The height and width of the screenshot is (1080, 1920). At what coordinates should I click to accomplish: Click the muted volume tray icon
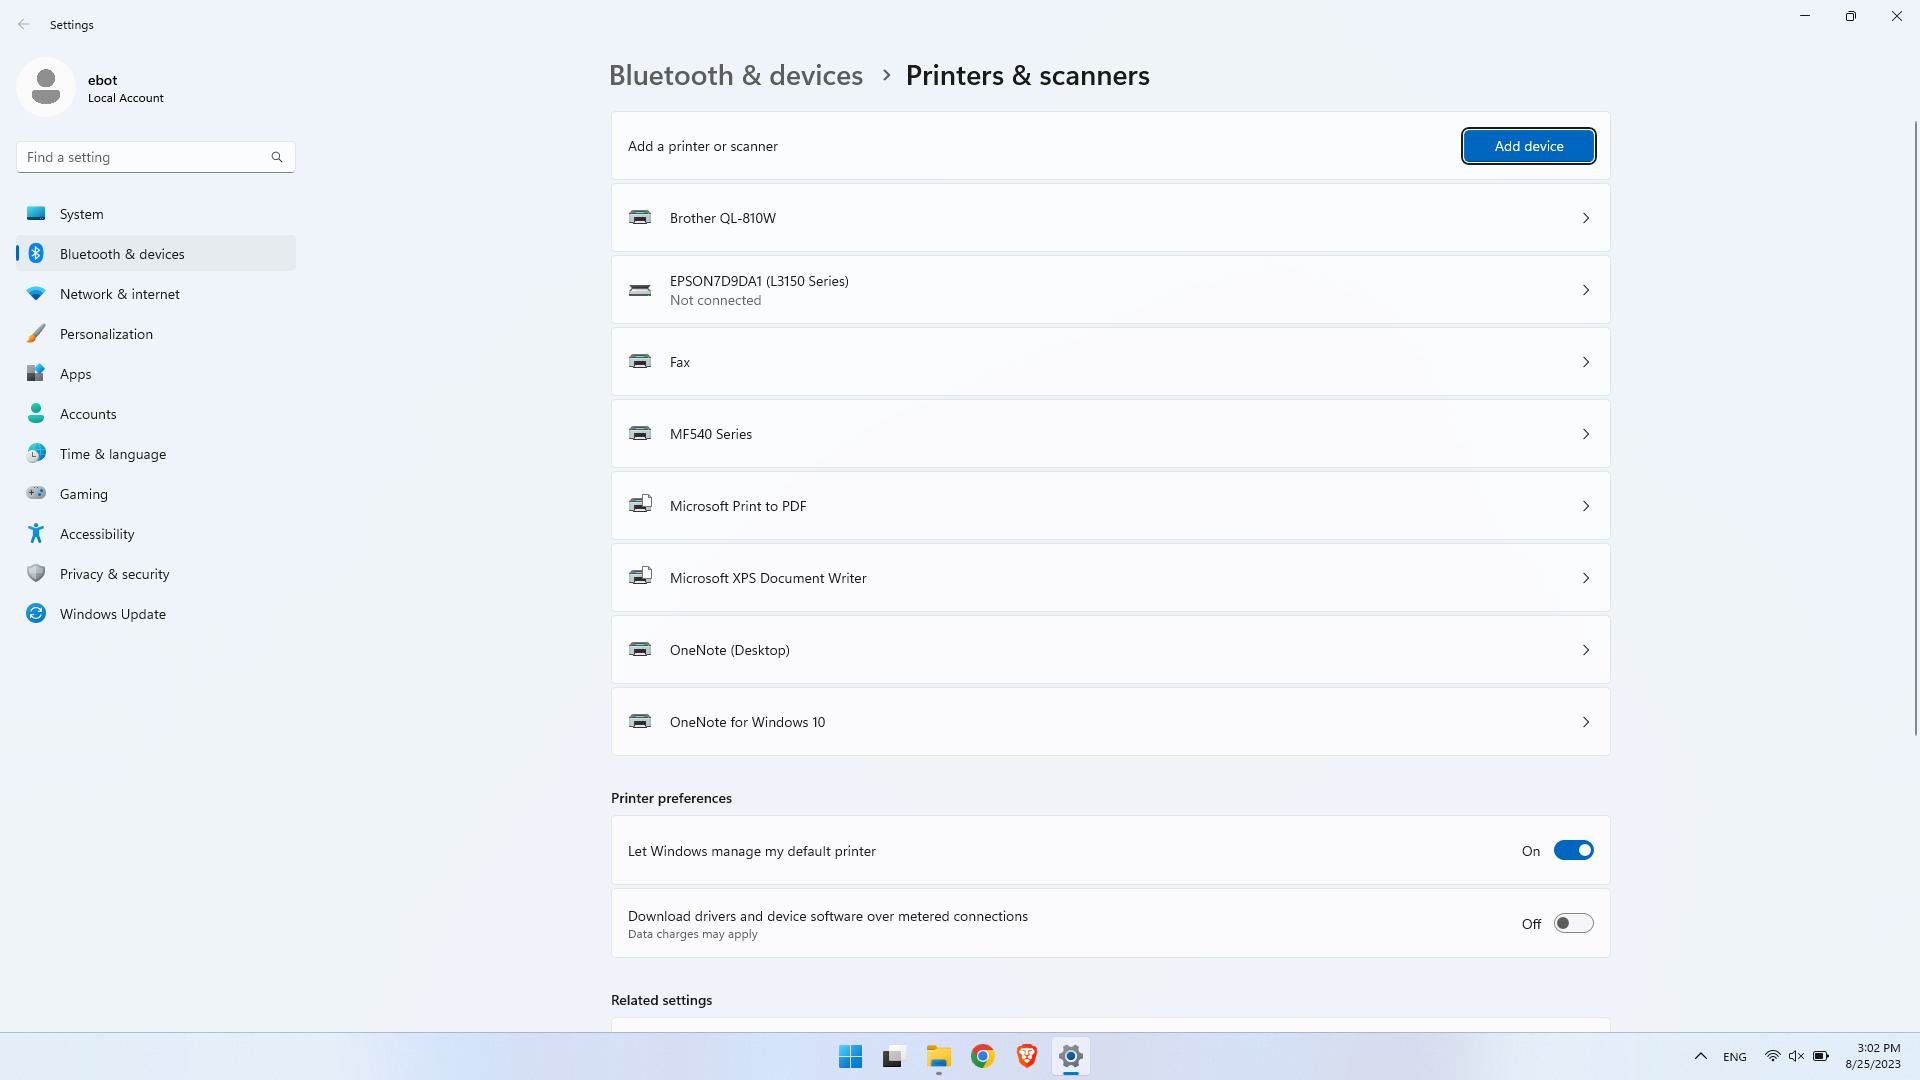click(x=1796, y=1056)
